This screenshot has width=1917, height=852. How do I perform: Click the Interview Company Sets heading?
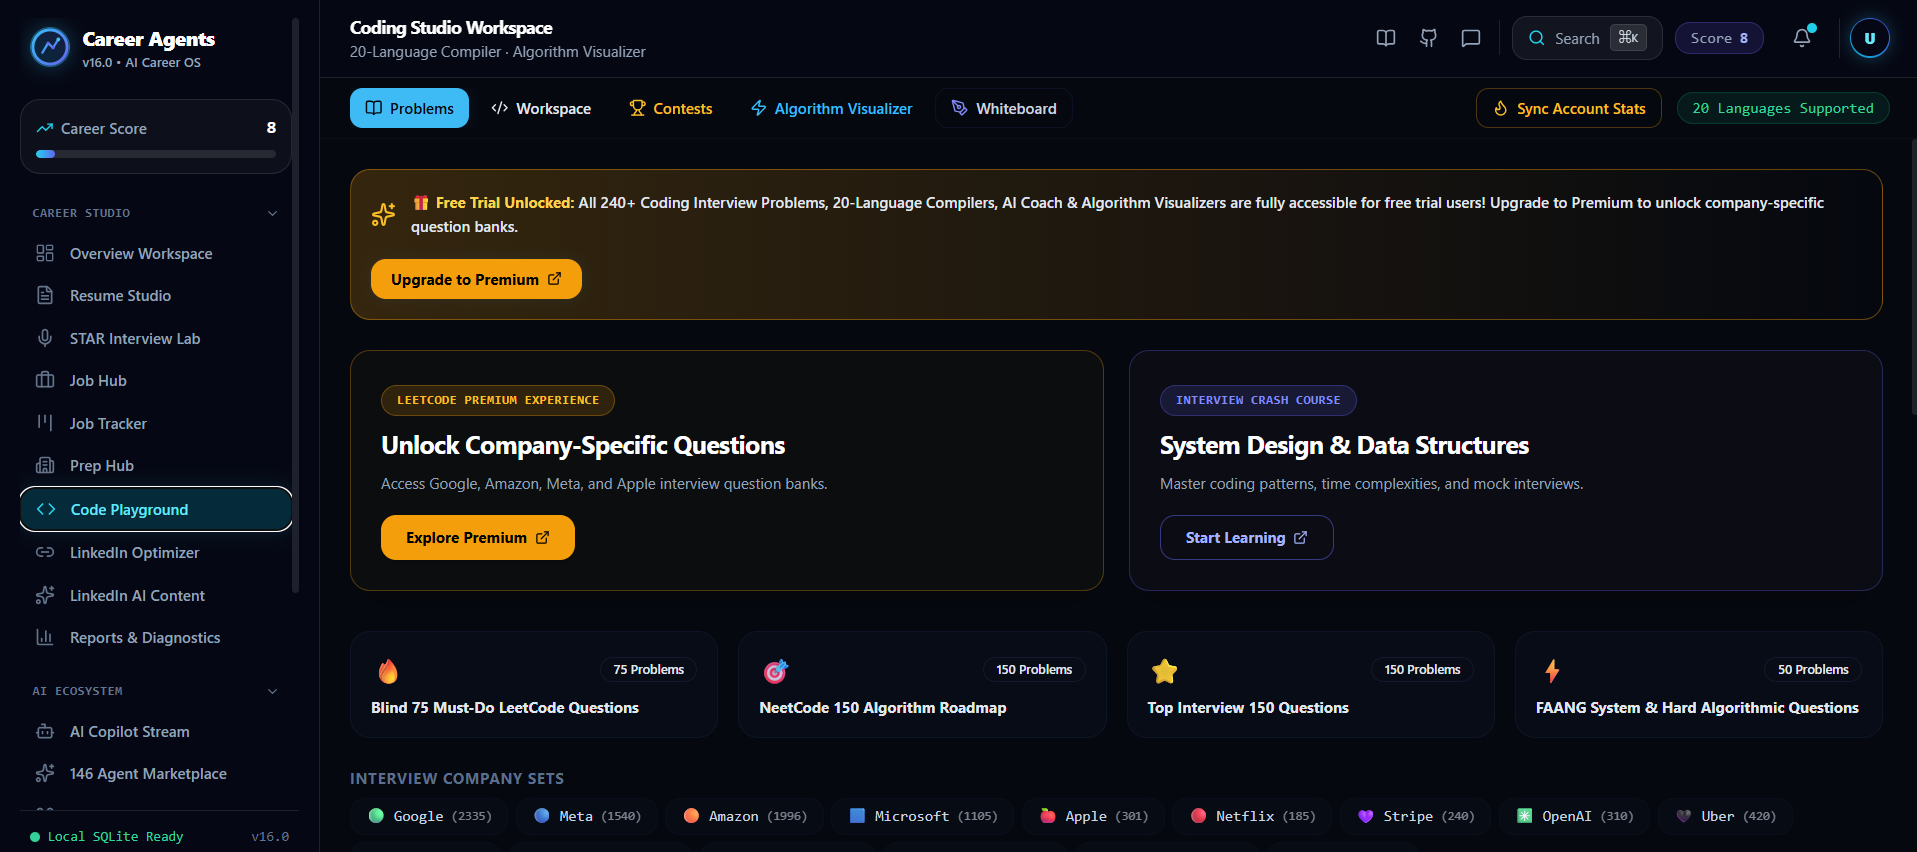pos(457,778)
